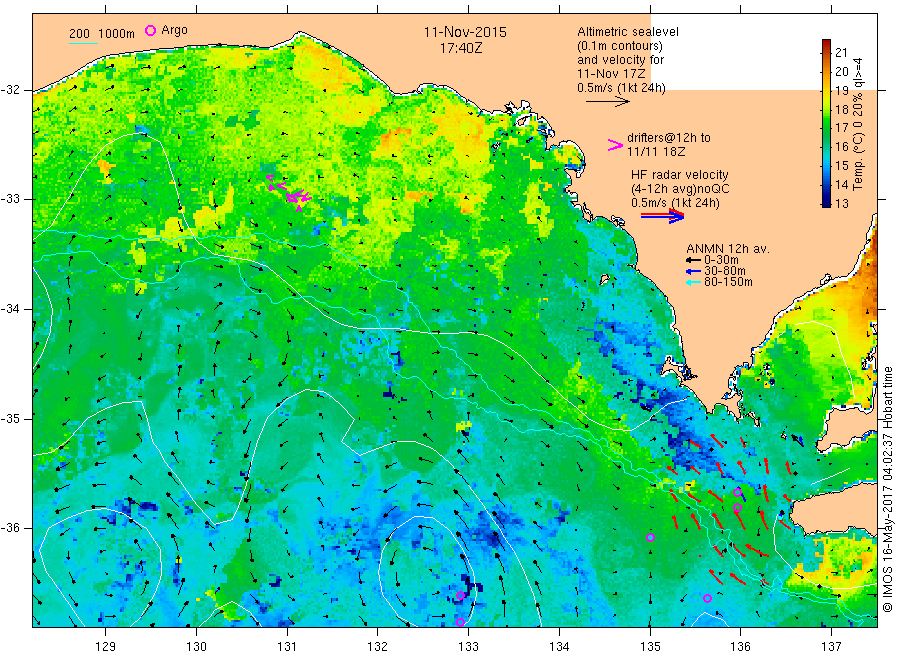The width and height of the screenshot is (900, 660).
Task: Click the blue 30-80m ANMN arrow symbol
Action: click(x=693, y=271)
